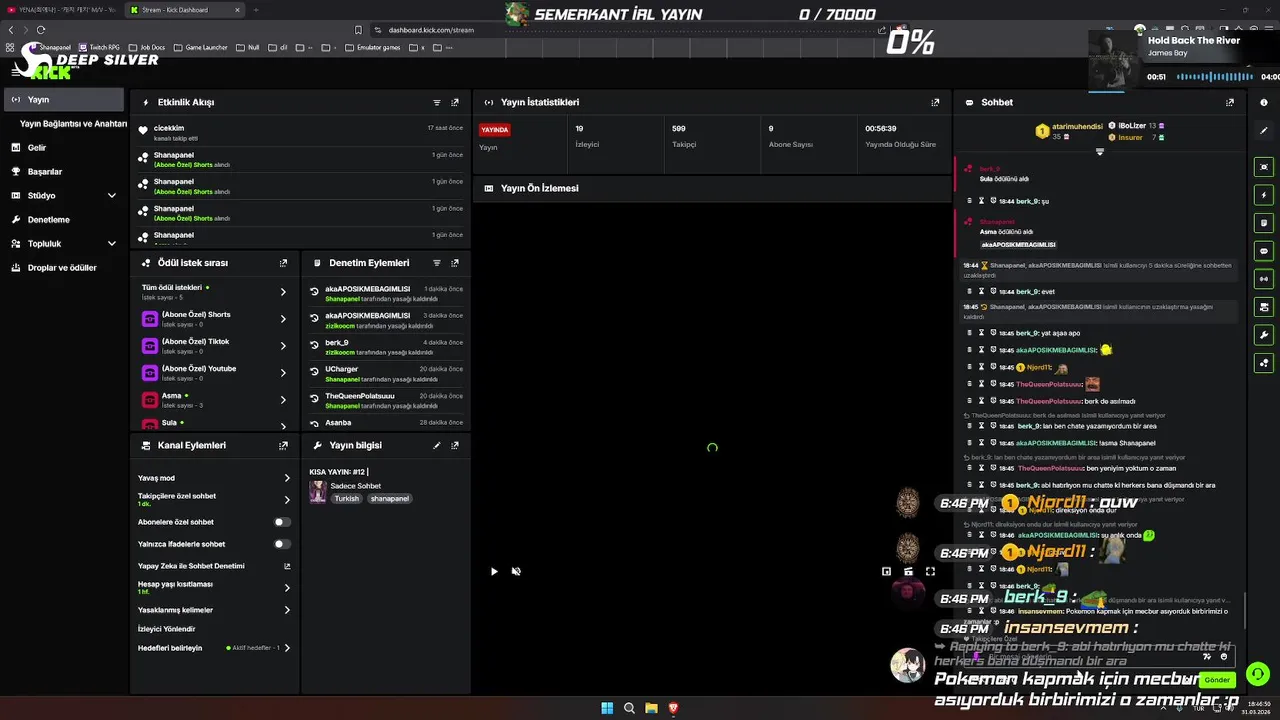Pop out the Denetim Eylemleri panel
This screenshot has height=720, width=1280.
pos(455,263)
